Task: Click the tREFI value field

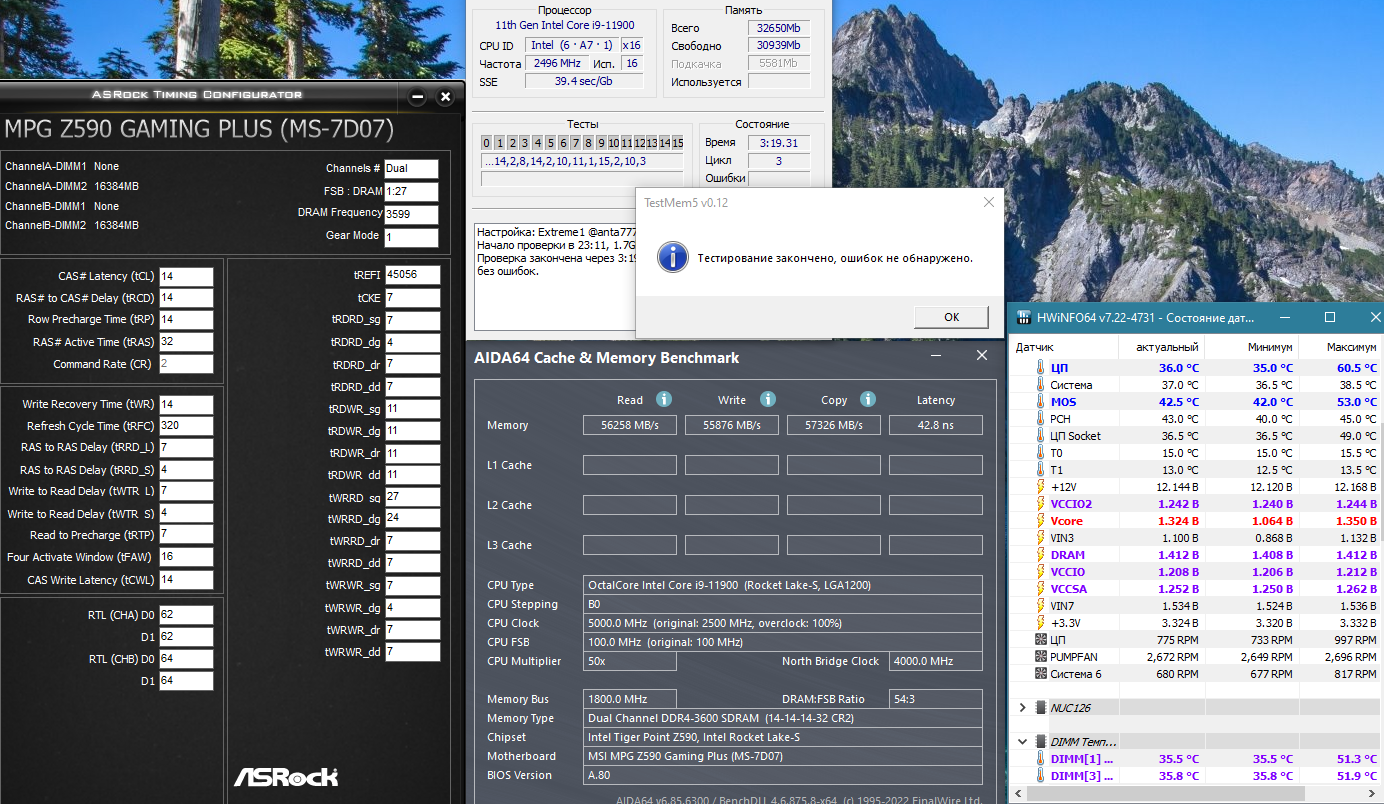Action: [412, 275]
